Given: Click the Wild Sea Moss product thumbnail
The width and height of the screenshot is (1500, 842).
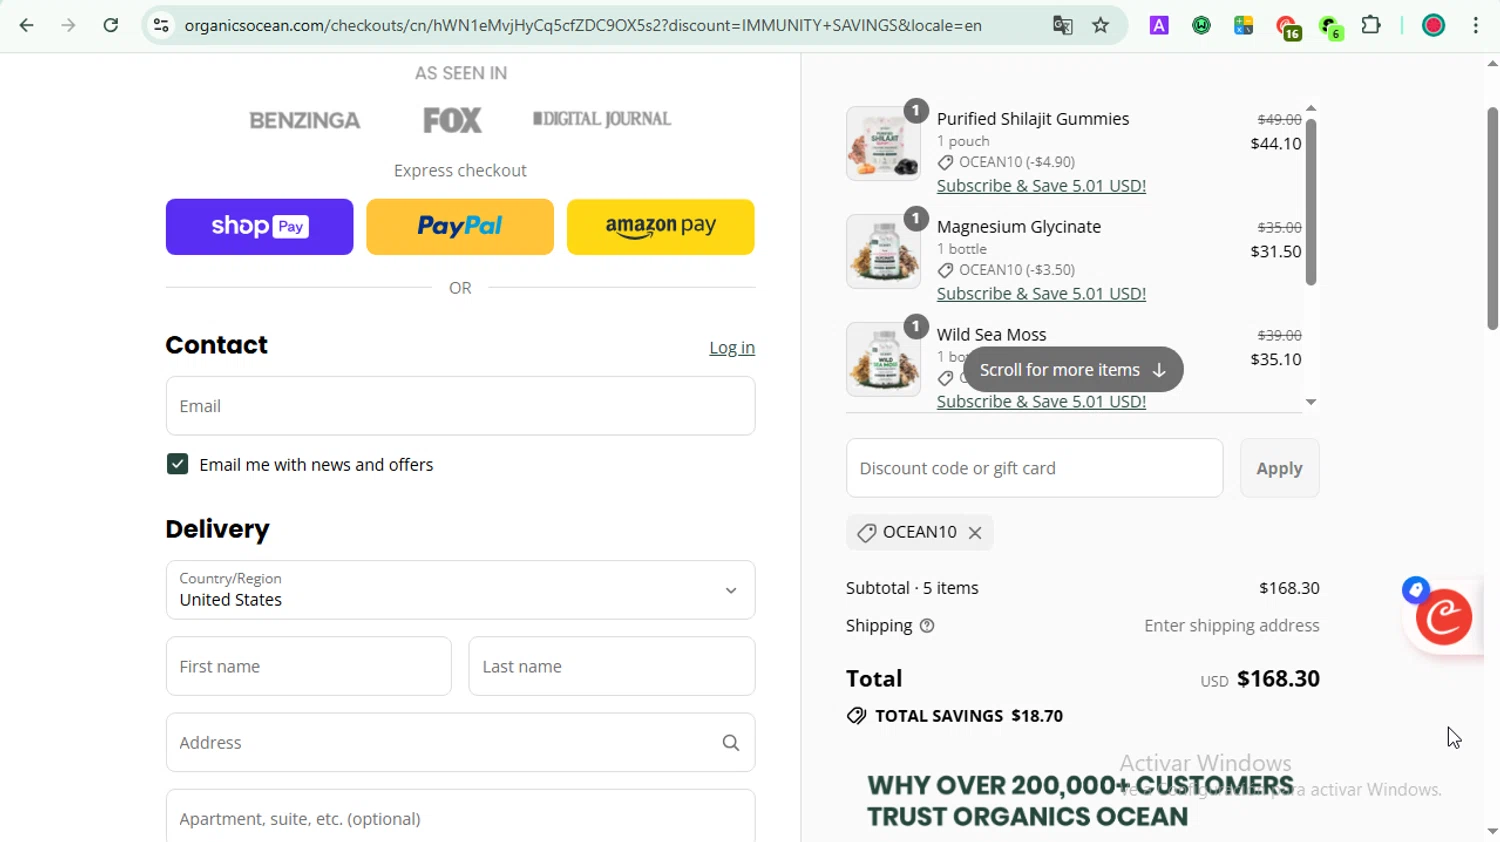Looking at the screenshot, I should click(883, 360).
